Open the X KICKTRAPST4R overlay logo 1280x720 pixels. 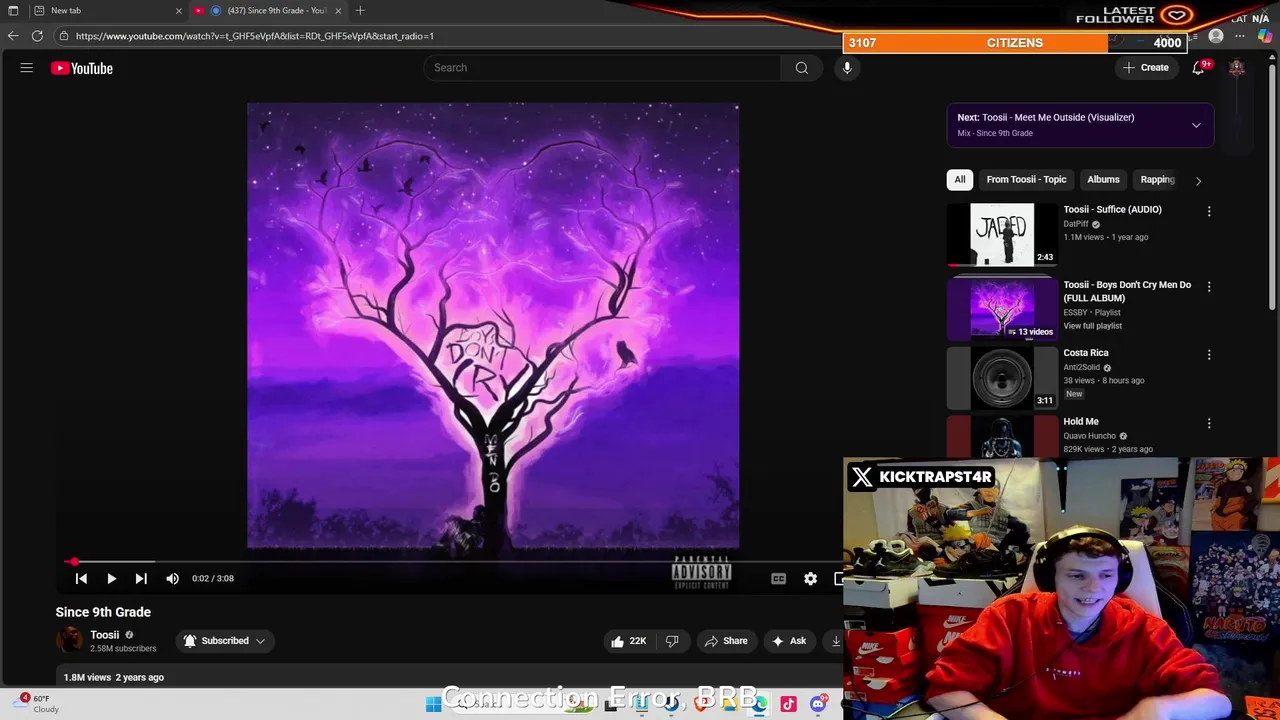[x=862, y=477]
